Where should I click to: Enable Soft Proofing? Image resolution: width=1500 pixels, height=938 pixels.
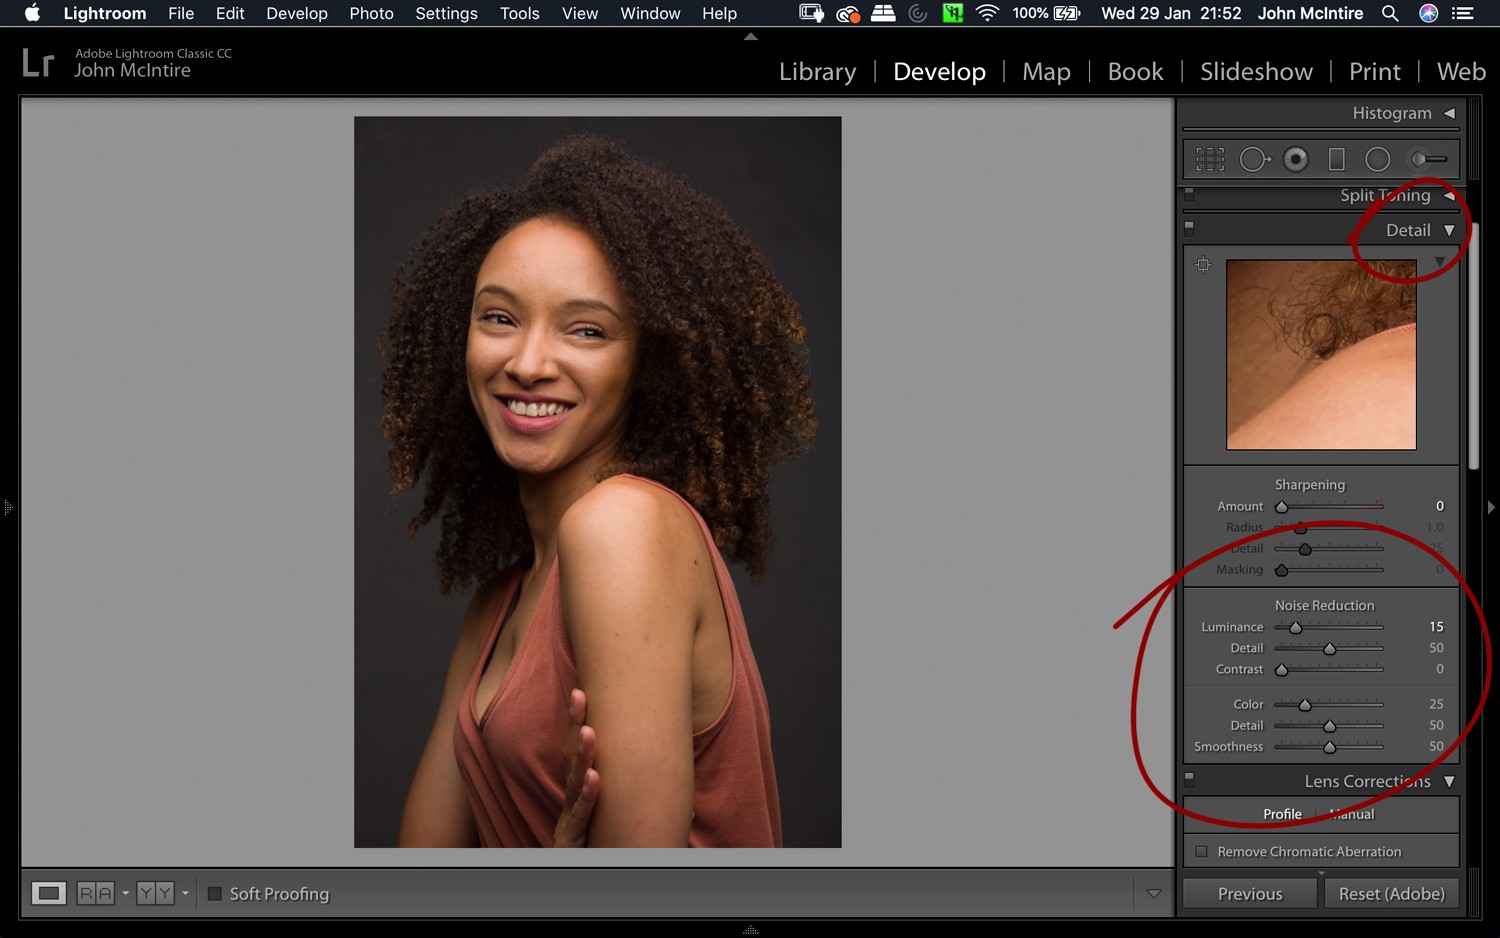pos(214,893)
